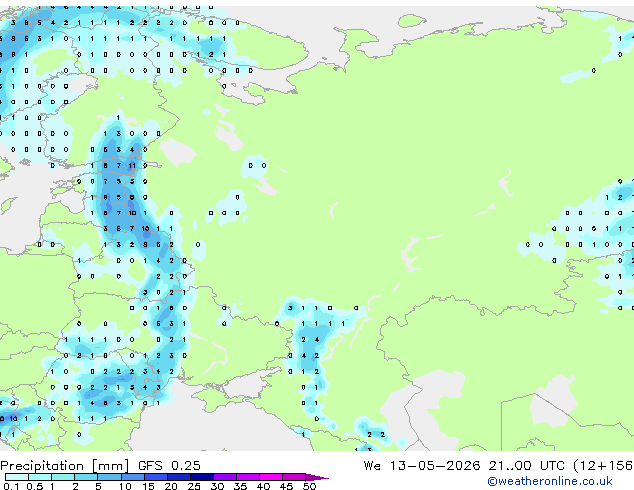Select the legend swatch between 25 and 30
This screenshot has width=634, height=490.
pyautogui.click(x=201, y=477)
